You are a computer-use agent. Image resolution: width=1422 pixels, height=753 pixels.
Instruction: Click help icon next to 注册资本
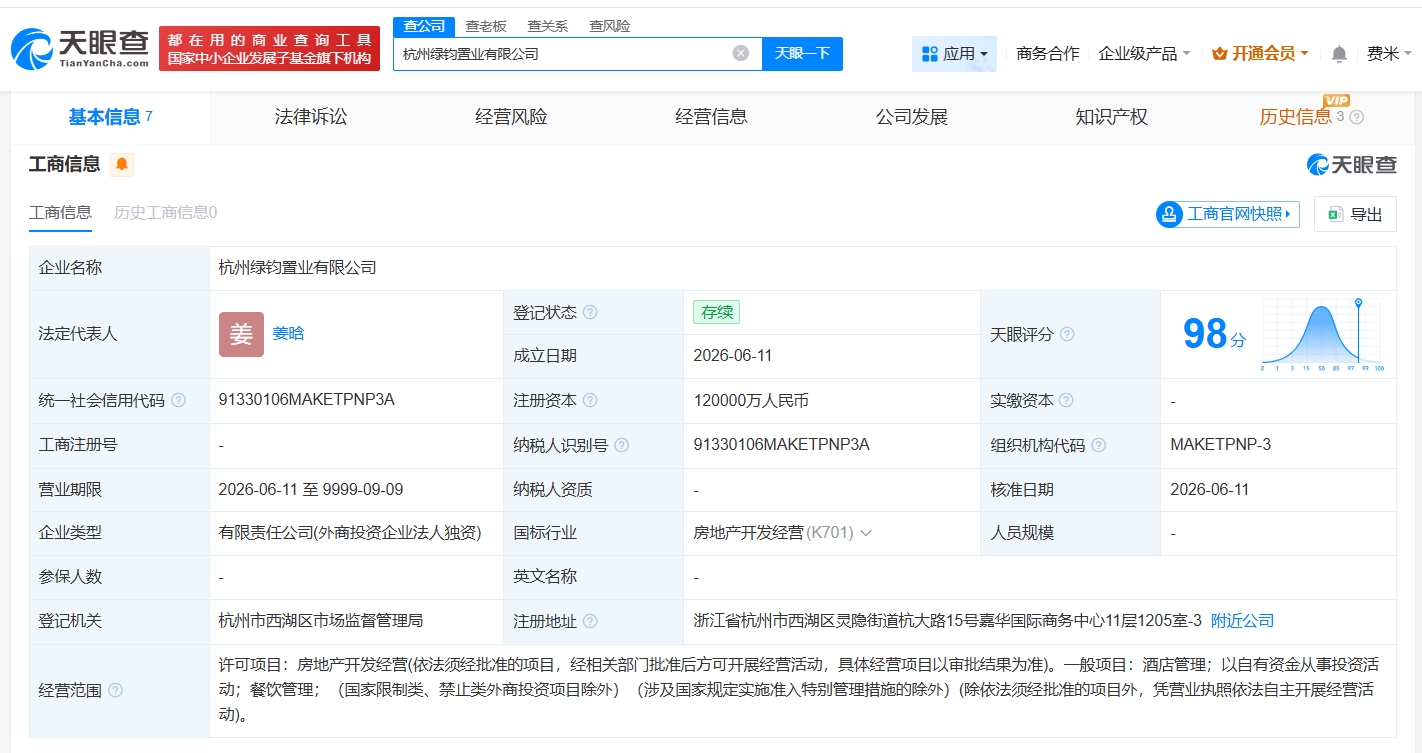(x=590, y=400)
